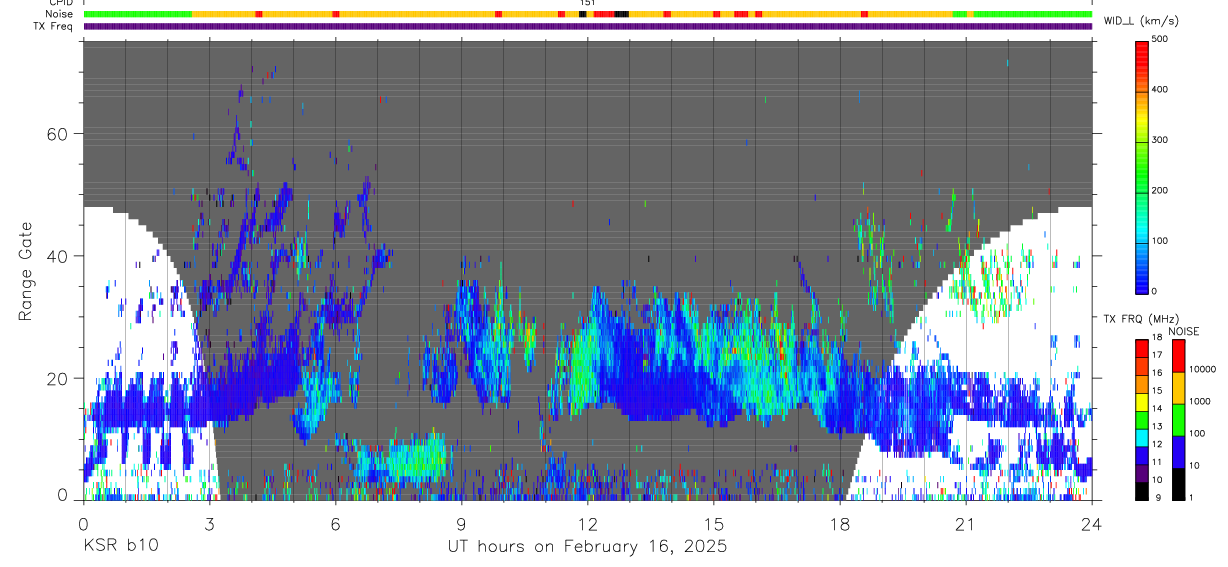The height and width of the screenshot is (567, 1228).
Task: Click the NOISE level colorbar
Action: click(1178, 420)
